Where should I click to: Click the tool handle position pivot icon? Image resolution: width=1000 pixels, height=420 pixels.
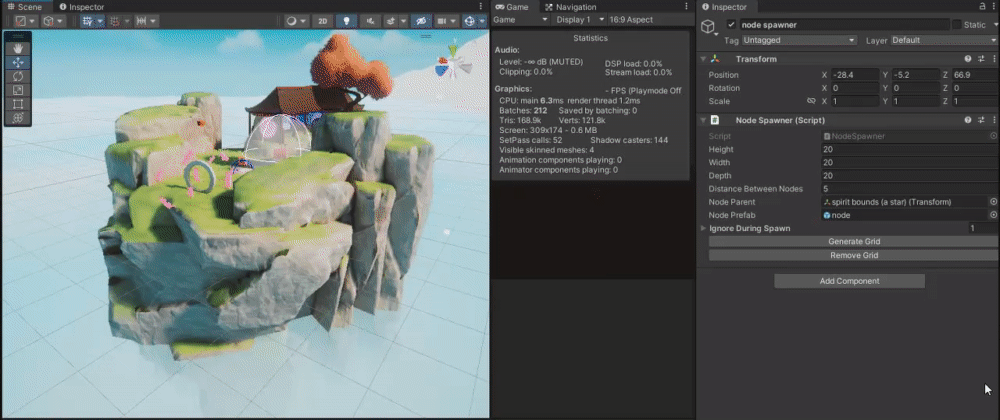[x=20, y=21]
